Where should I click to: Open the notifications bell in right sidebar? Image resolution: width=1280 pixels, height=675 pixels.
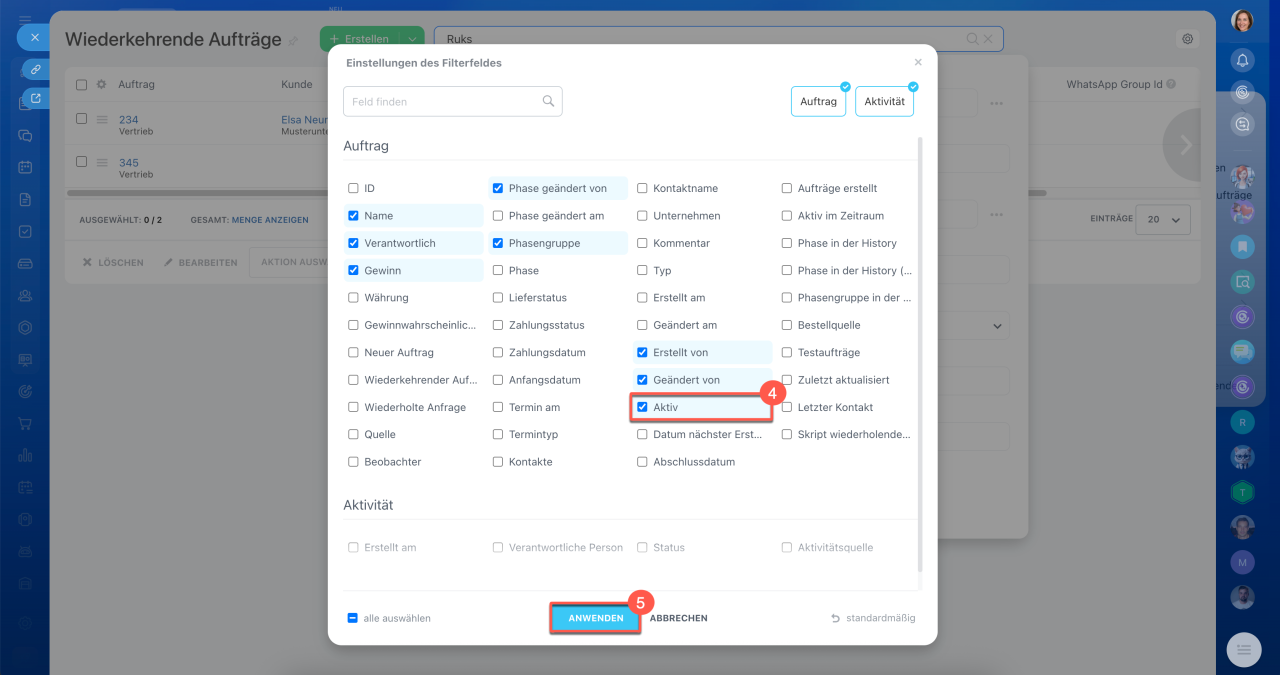[x=1242, y=61]
